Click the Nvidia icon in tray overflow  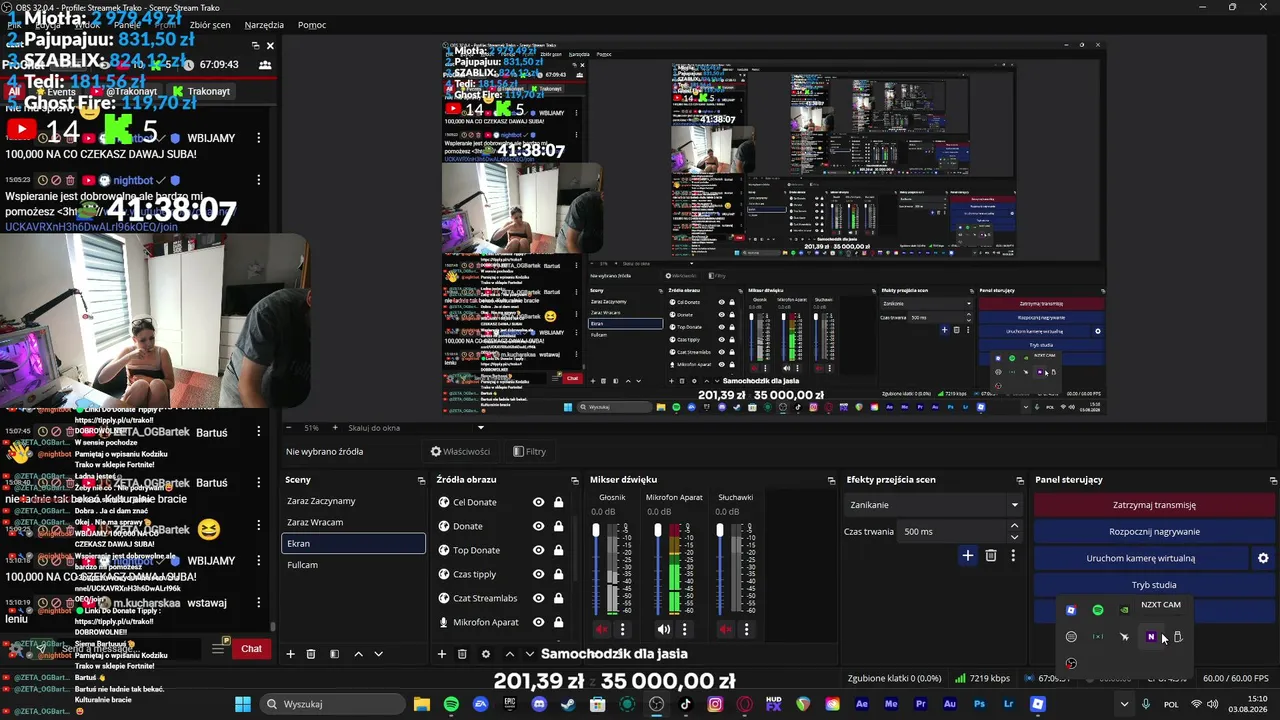[x=1124, y=610]
